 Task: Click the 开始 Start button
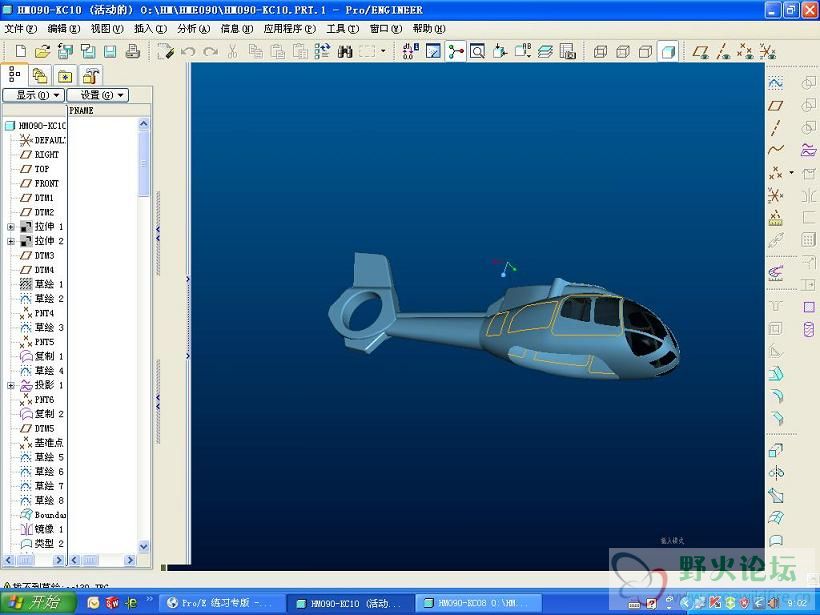tap(38, 602)
